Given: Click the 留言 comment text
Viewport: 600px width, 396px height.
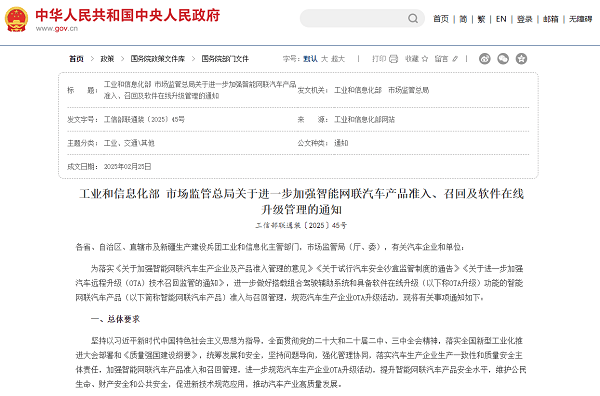Looking at the screenshot, I should 441,59.
